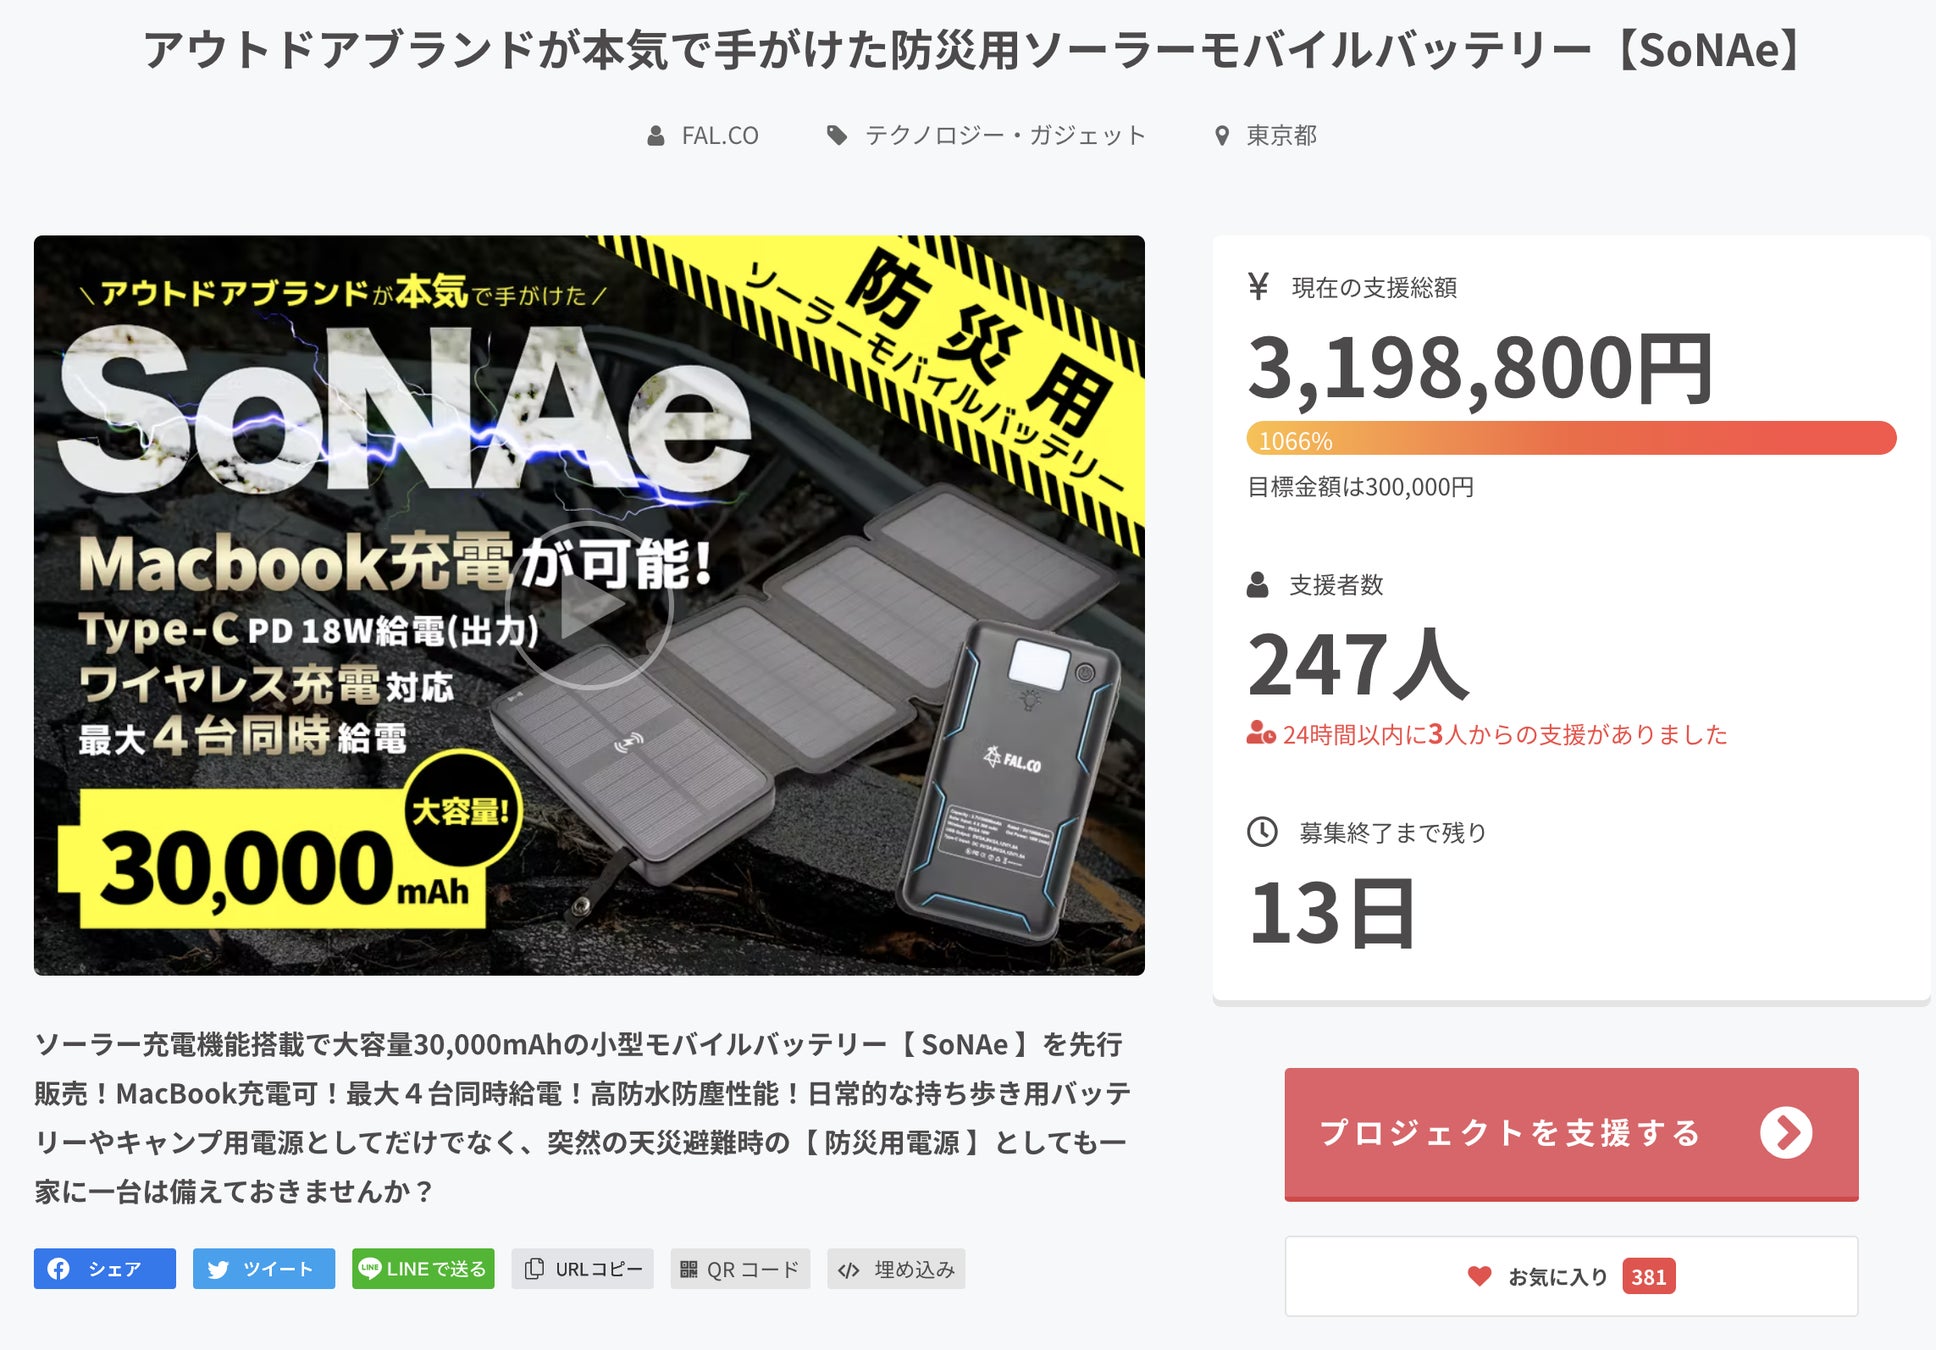Image resolution: width=1936 pixels, height=1350 pixels.
Task: Open テクノロジー・ガジェット category link
Action: coord(1004,136)
